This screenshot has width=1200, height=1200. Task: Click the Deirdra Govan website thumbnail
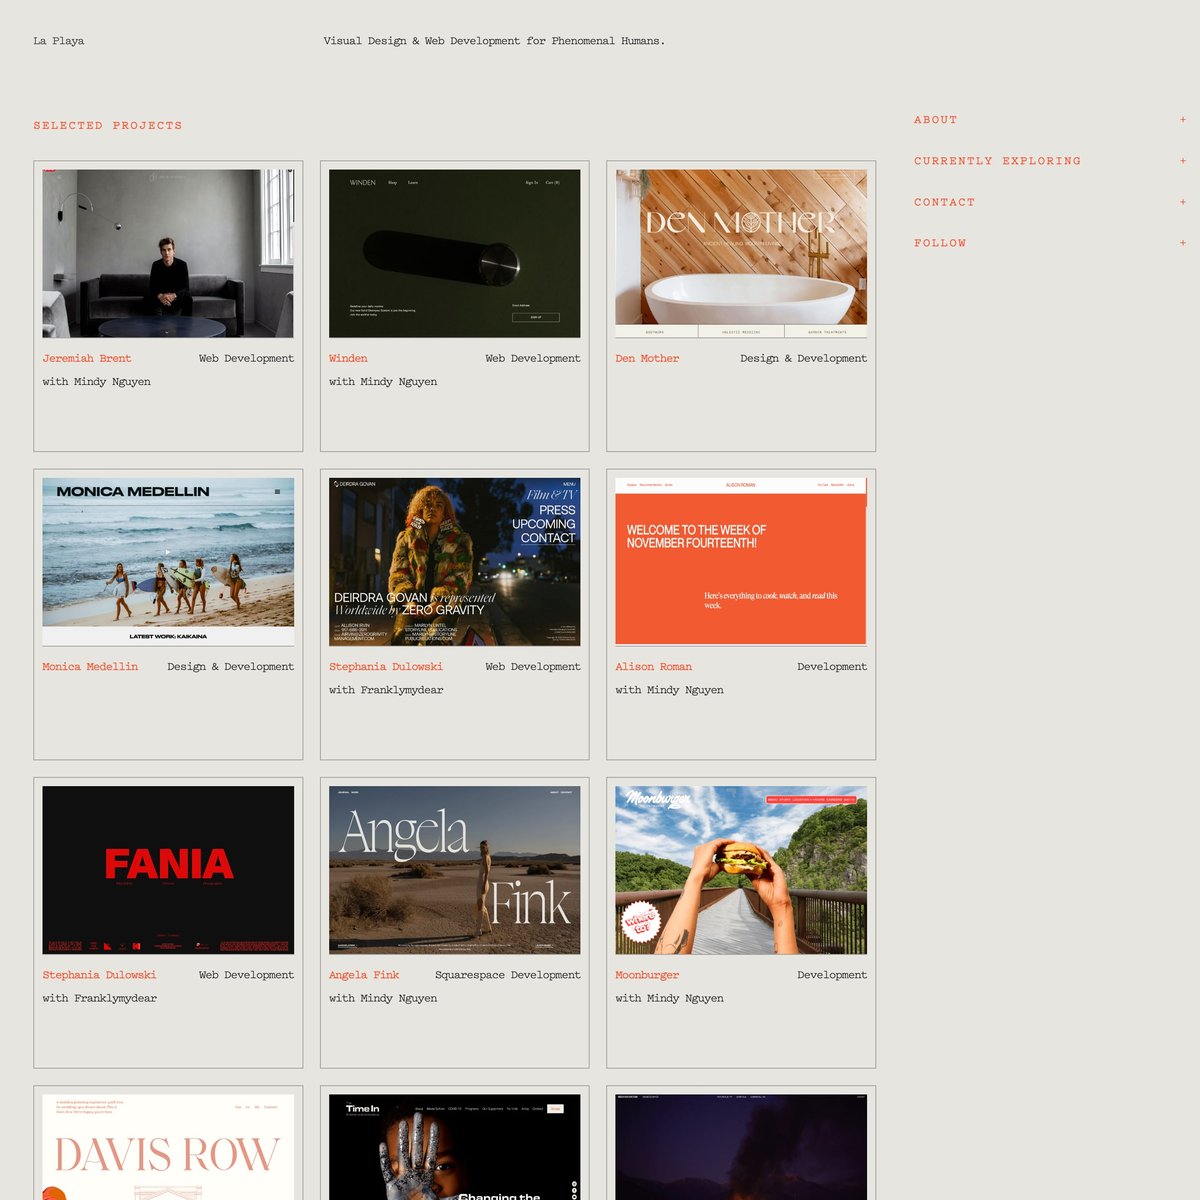click(x=454, y=561)
